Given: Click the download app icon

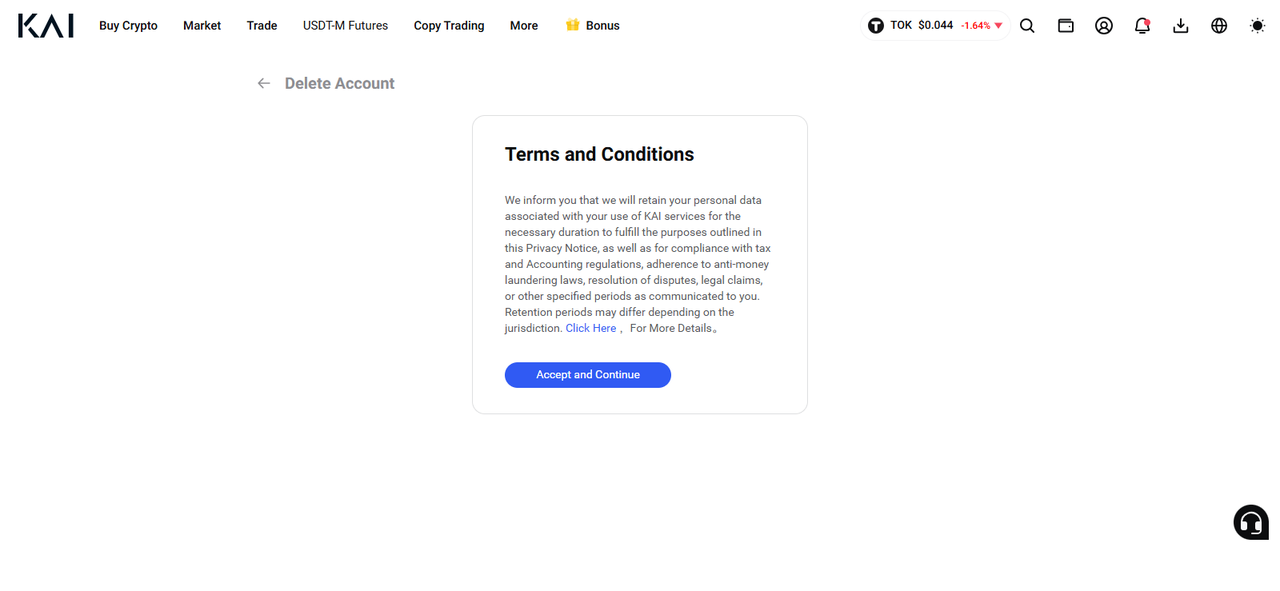Looking at the screenshot, I should [x=1181, y=26].
